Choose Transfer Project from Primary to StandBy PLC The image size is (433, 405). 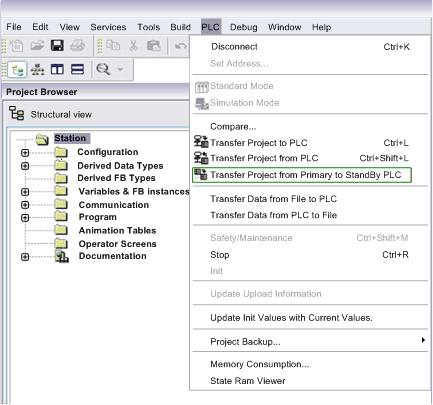[x=302, y=175]
